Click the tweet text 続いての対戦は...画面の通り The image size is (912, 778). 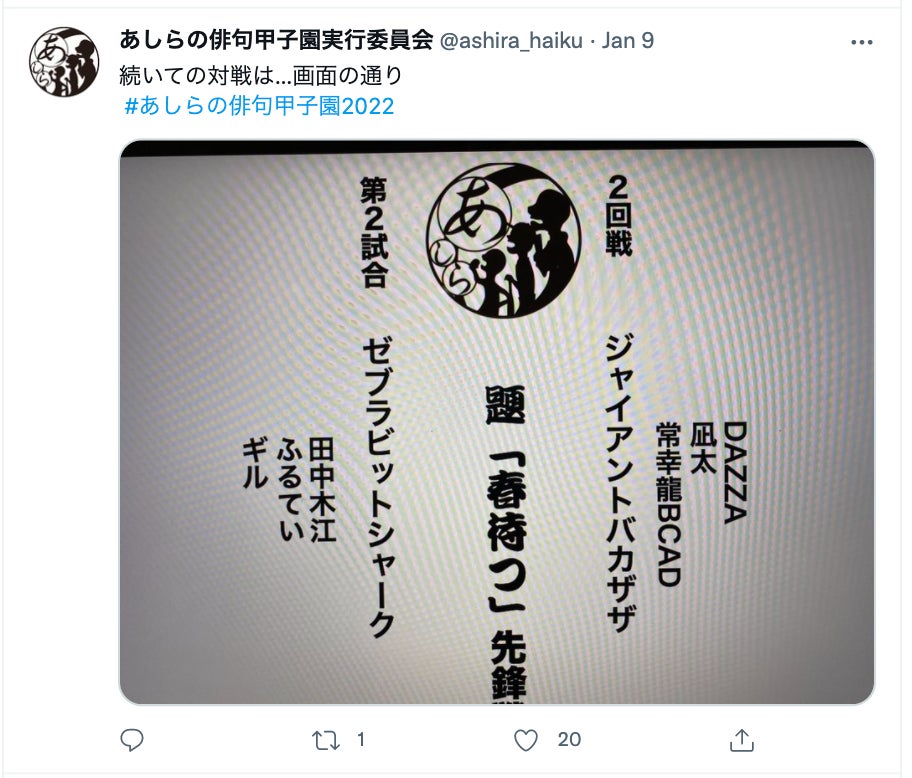point(261,75)
